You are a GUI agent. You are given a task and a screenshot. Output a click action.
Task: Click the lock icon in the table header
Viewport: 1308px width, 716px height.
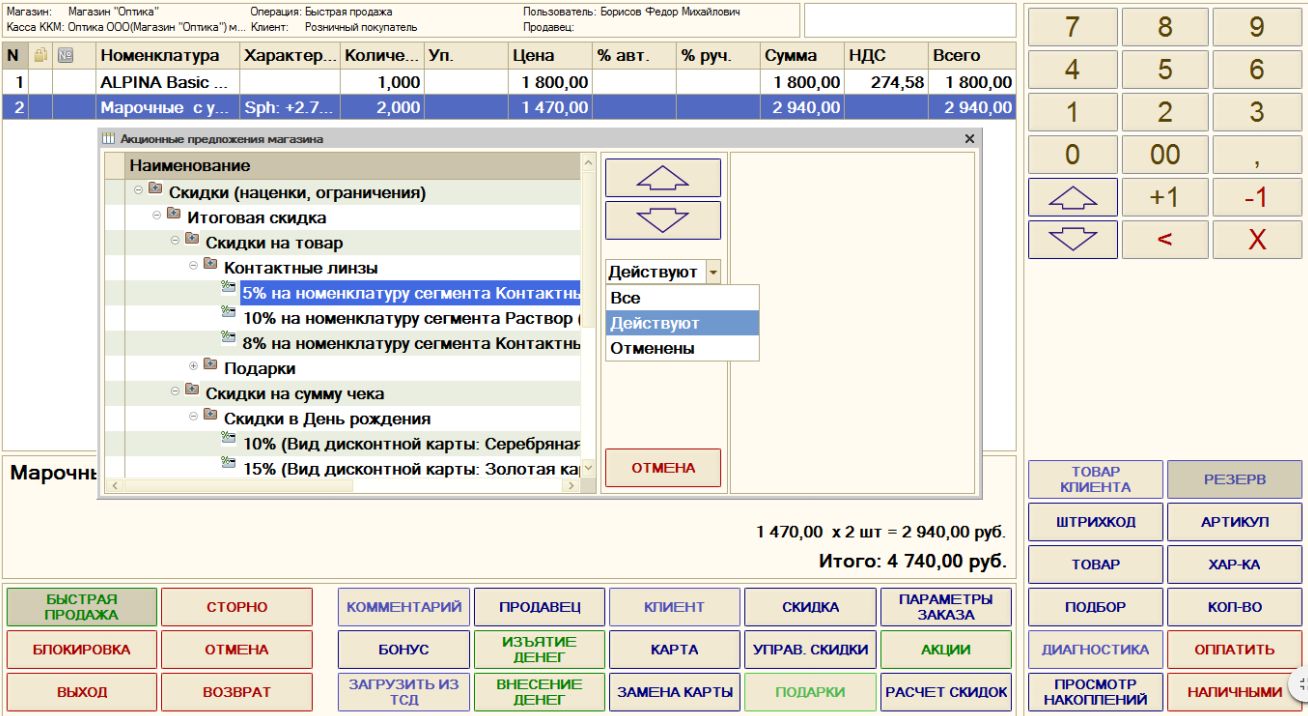coord(40,56)
